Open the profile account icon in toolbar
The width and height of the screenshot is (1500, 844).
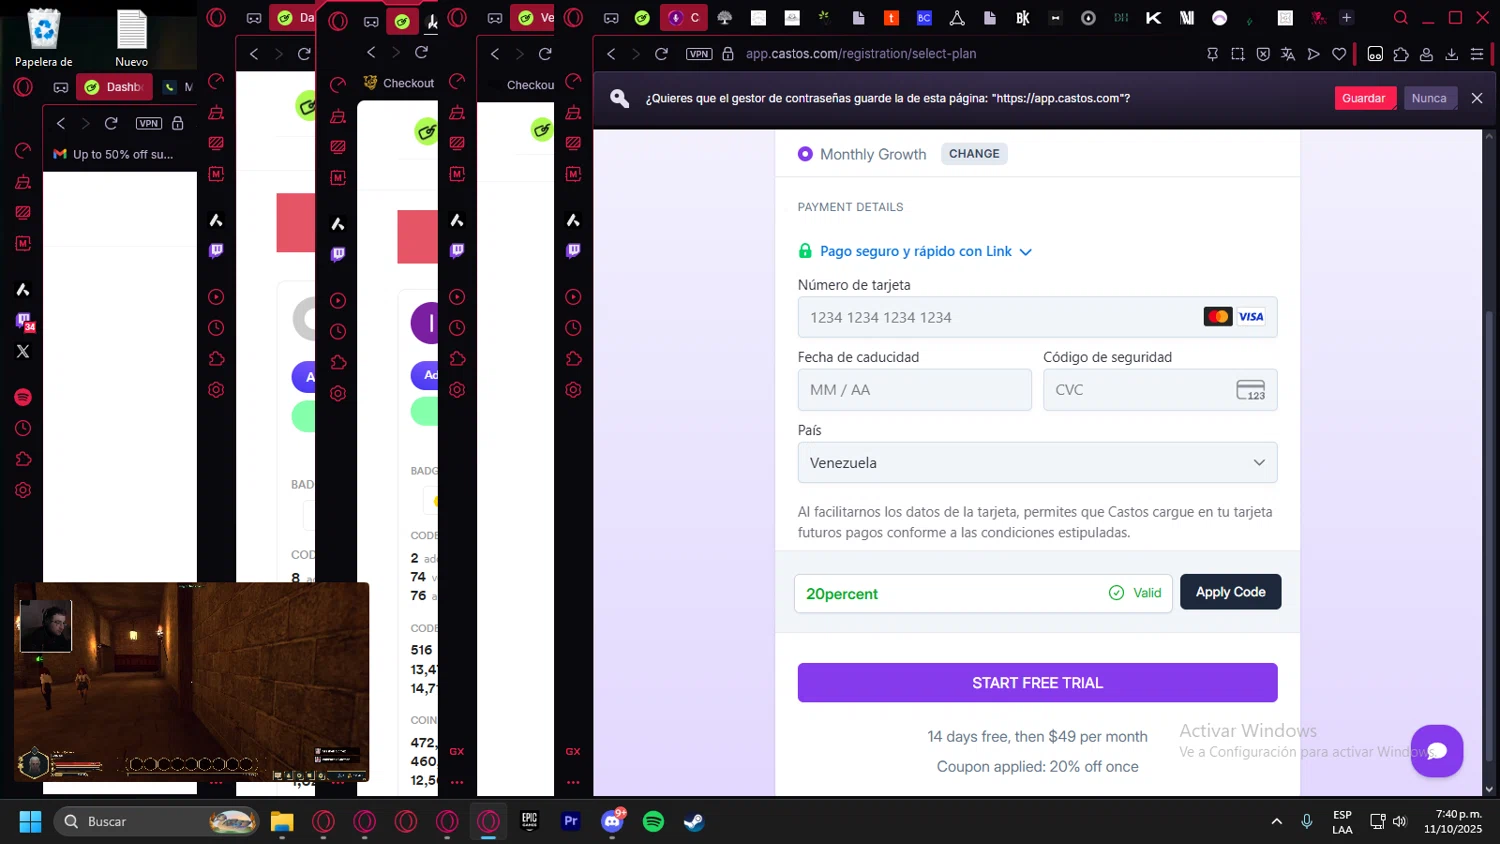click(x=1427, y=54)
